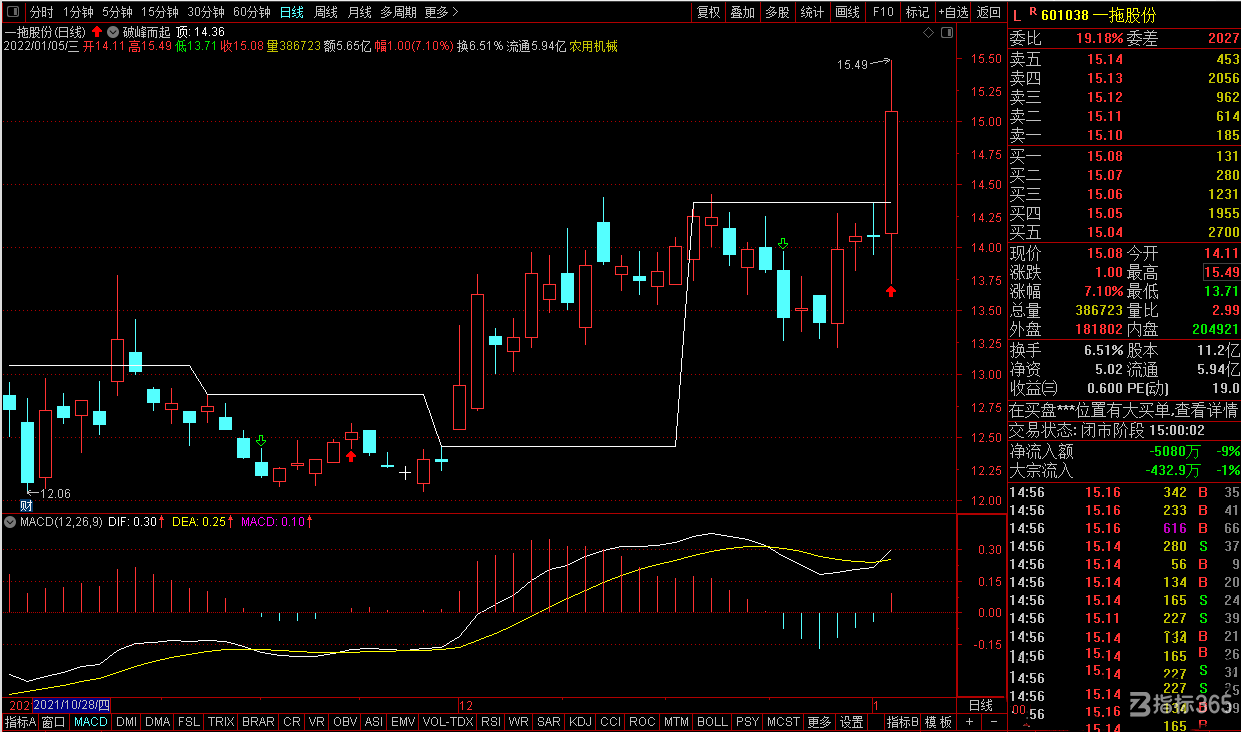This screenshot has width=1241, height=732.
Task: Select the DMA indicator tab
Action: [158, 722]
